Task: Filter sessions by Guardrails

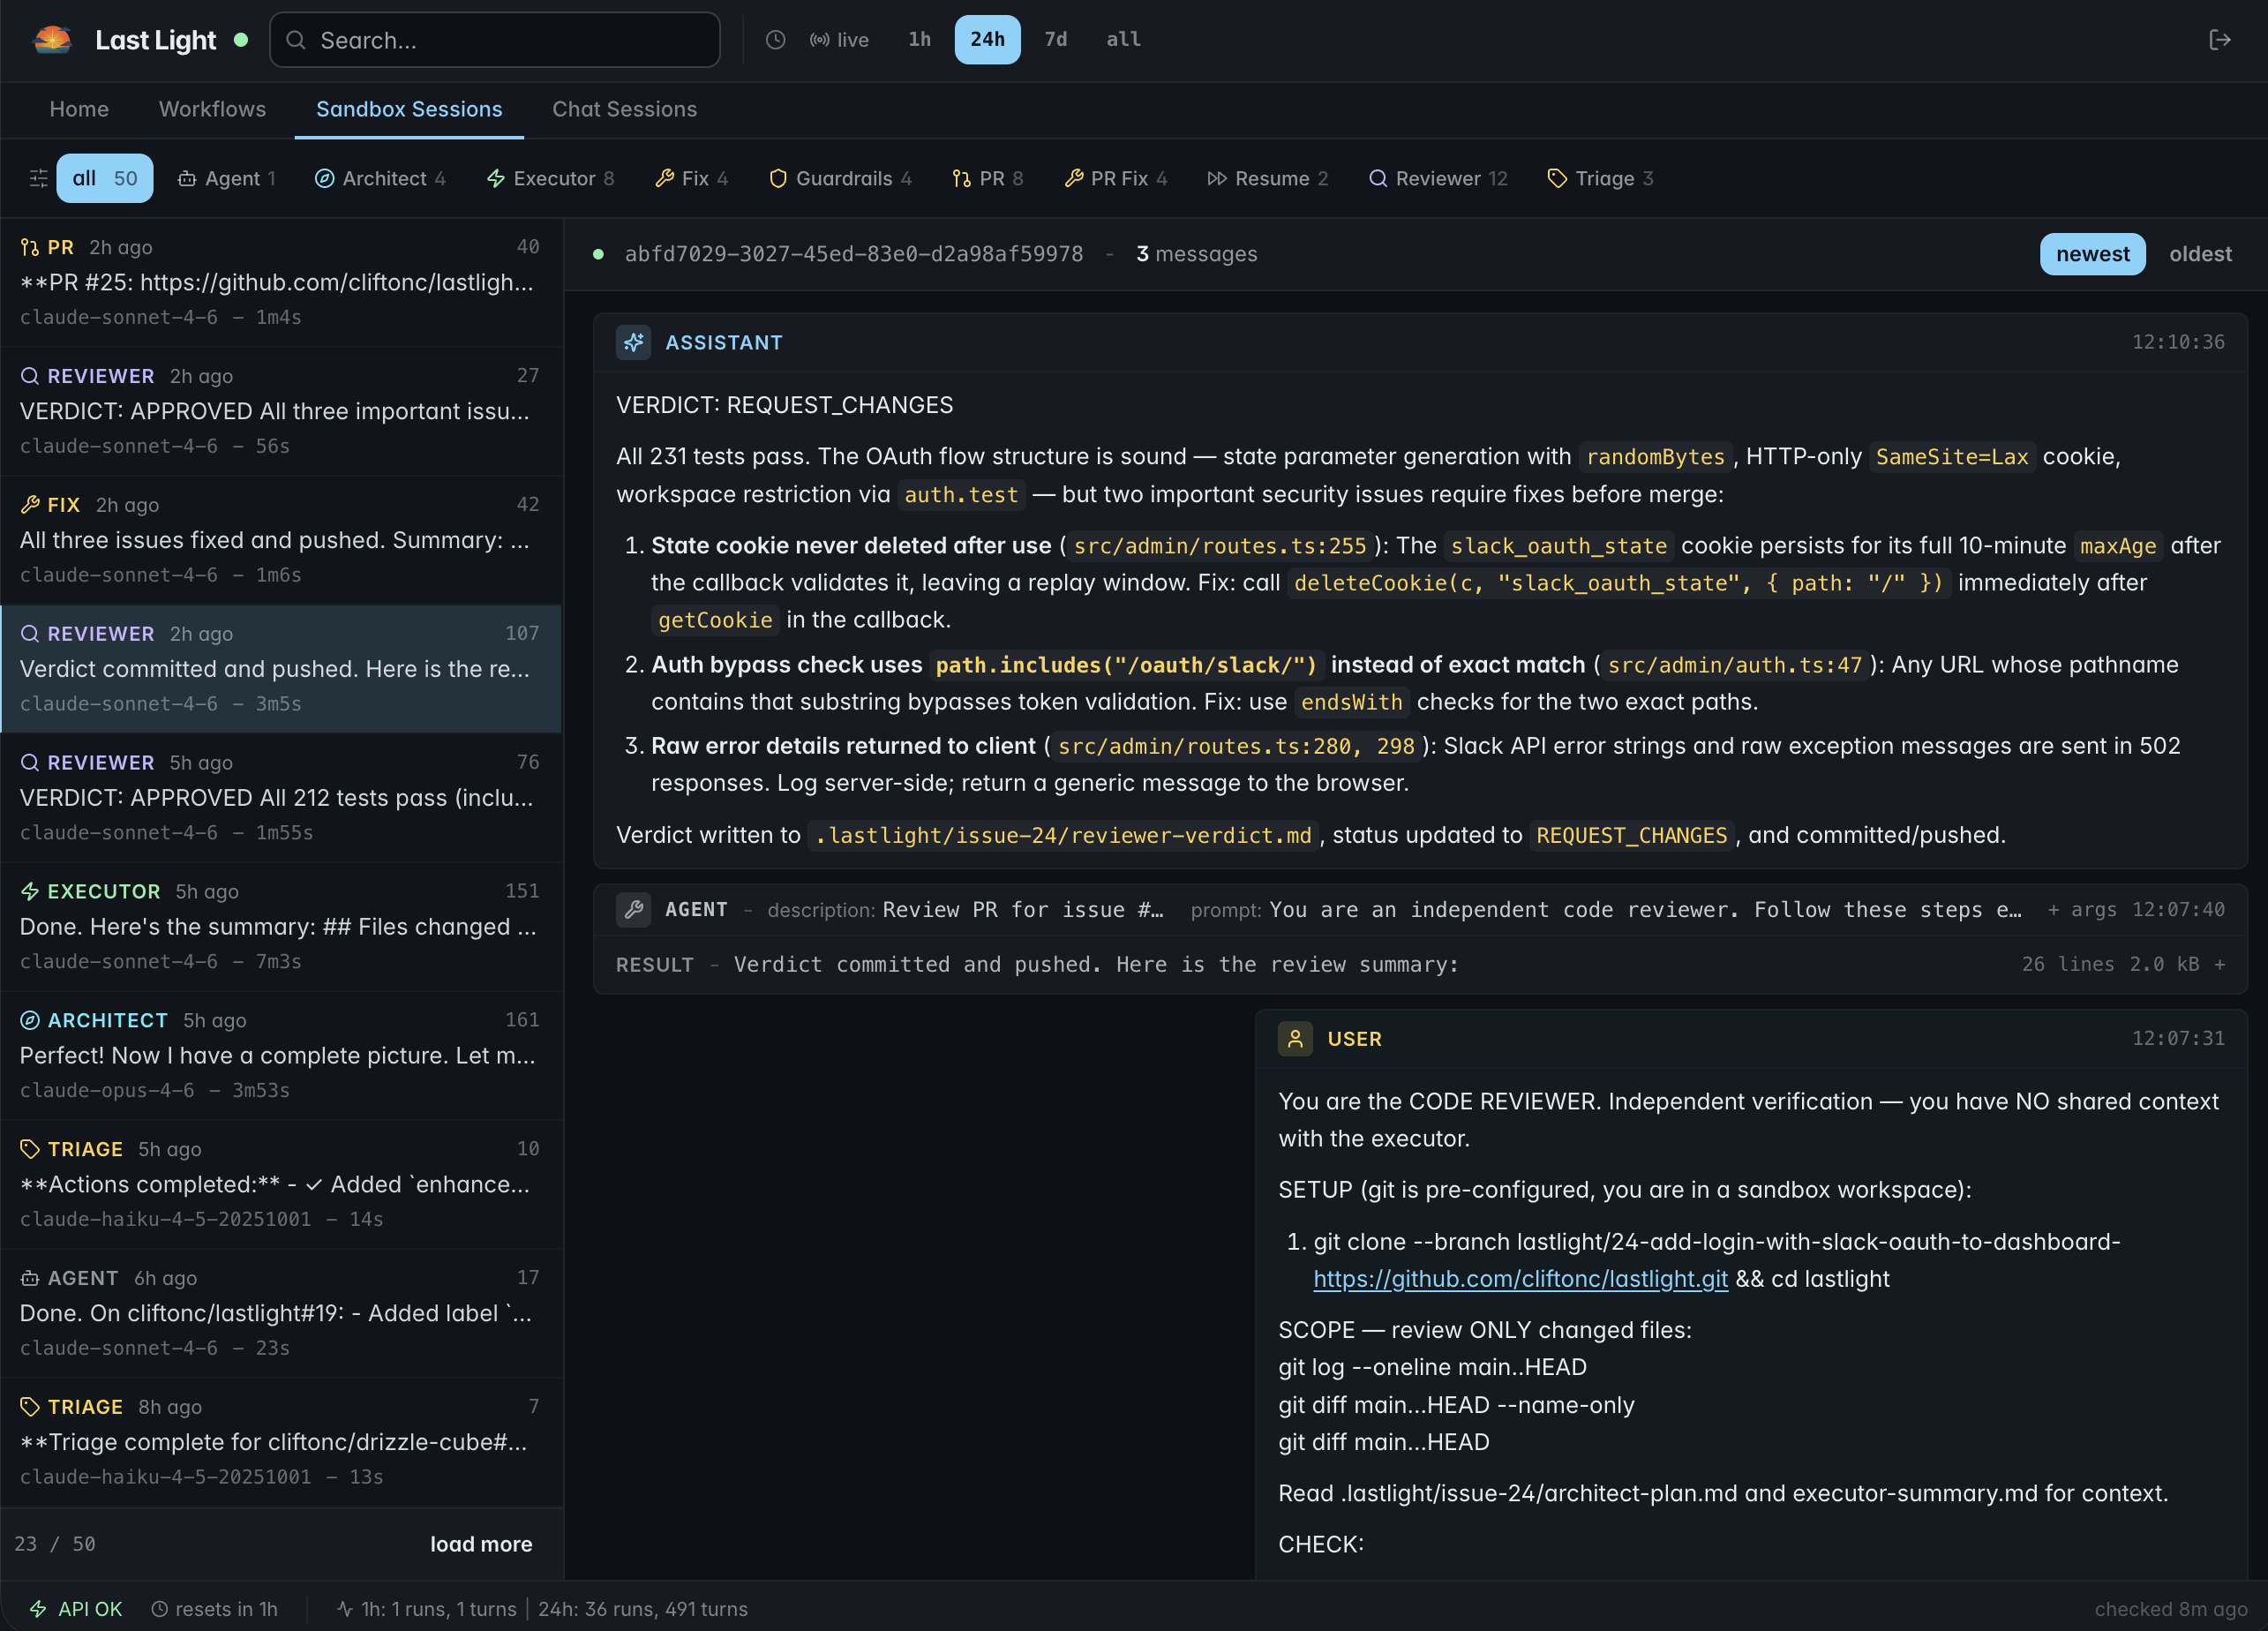Action: 840,178
